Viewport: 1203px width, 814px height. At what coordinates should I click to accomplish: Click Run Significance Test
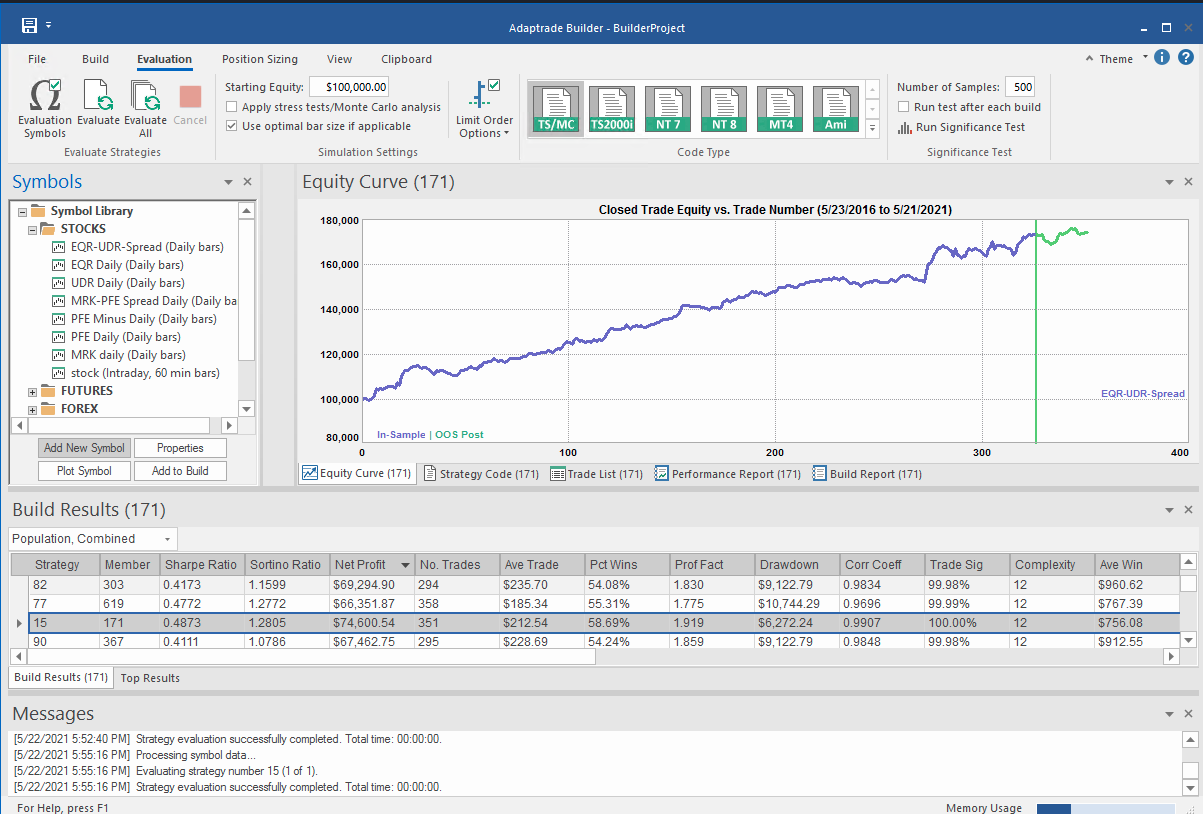point(961,127)
